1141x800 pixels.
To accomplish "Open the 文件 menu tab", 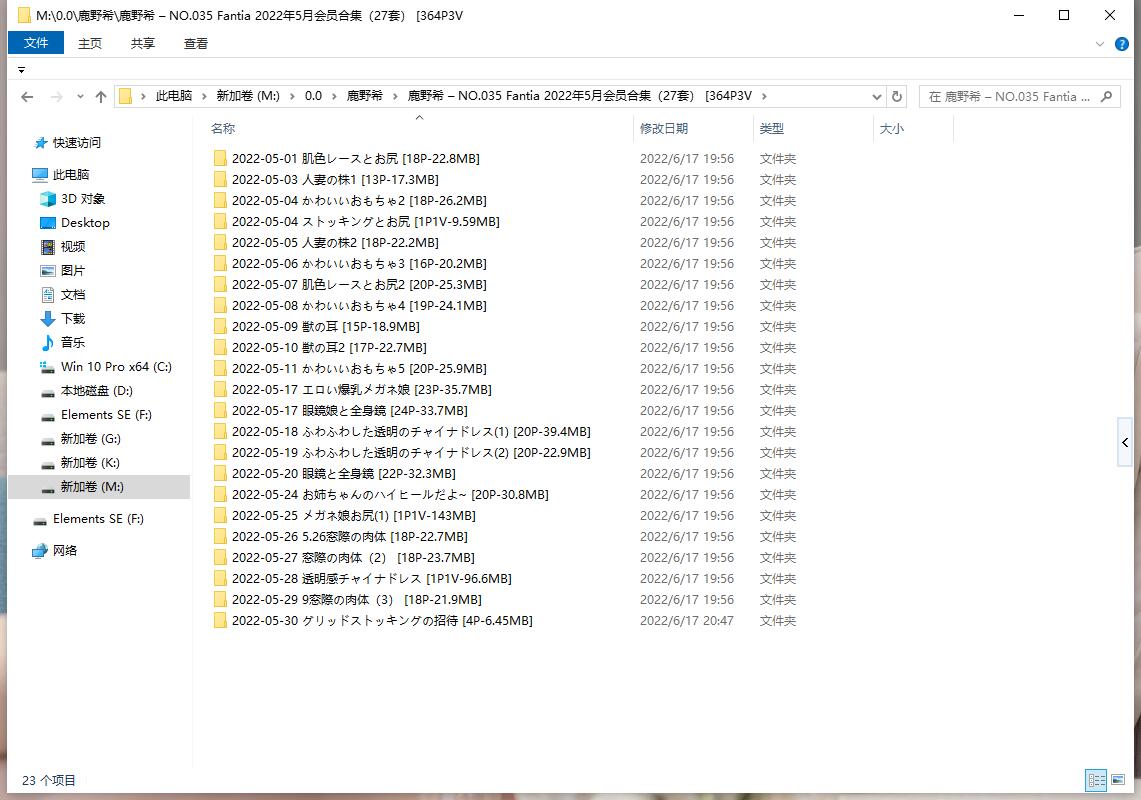I will tap(36, 43).
